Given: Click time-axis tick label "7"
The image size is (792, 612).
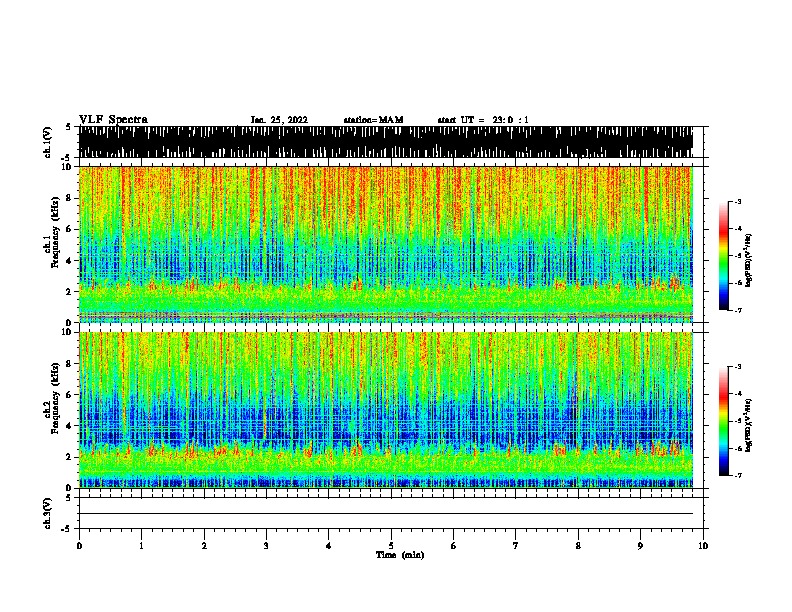Looking at the screenshot, I should [x=516, y=546].
